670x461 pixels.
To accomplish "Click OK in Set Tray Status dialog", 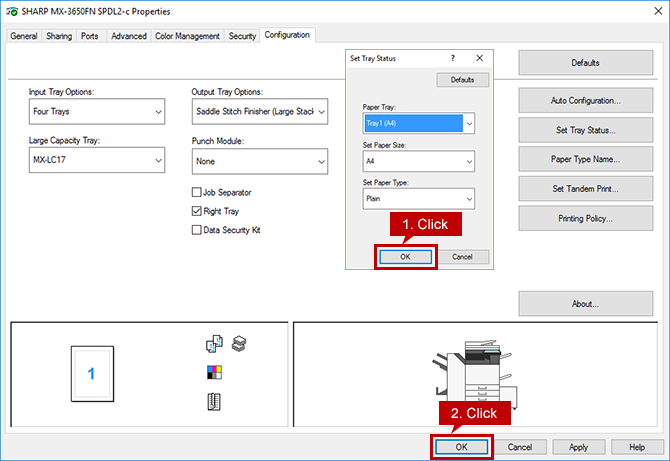I will tap(406, 257).
